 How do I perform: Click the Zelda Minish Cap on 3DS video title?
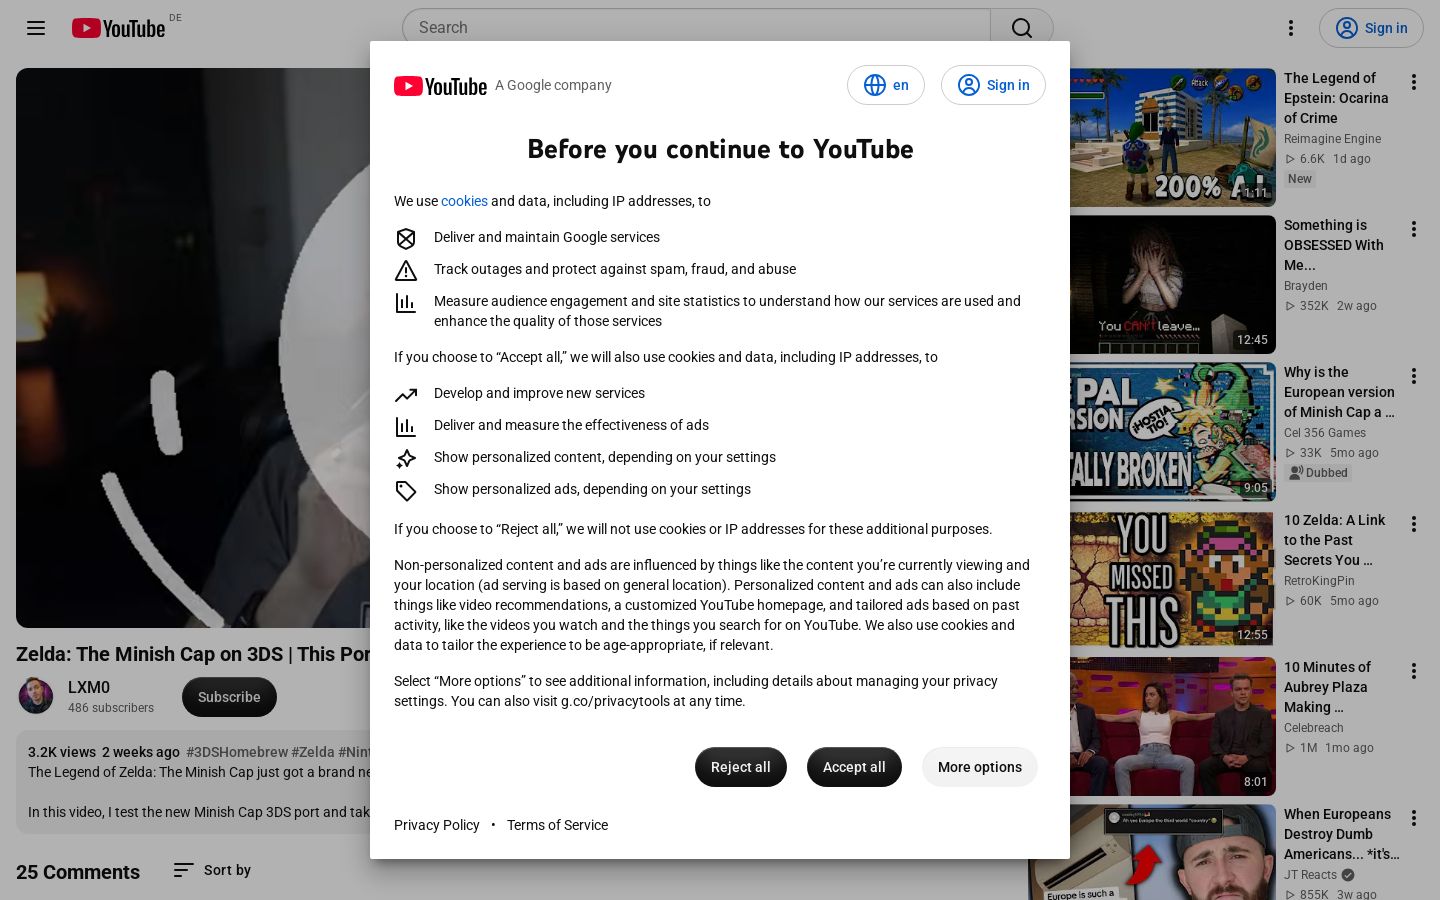(x=193, y=654)
